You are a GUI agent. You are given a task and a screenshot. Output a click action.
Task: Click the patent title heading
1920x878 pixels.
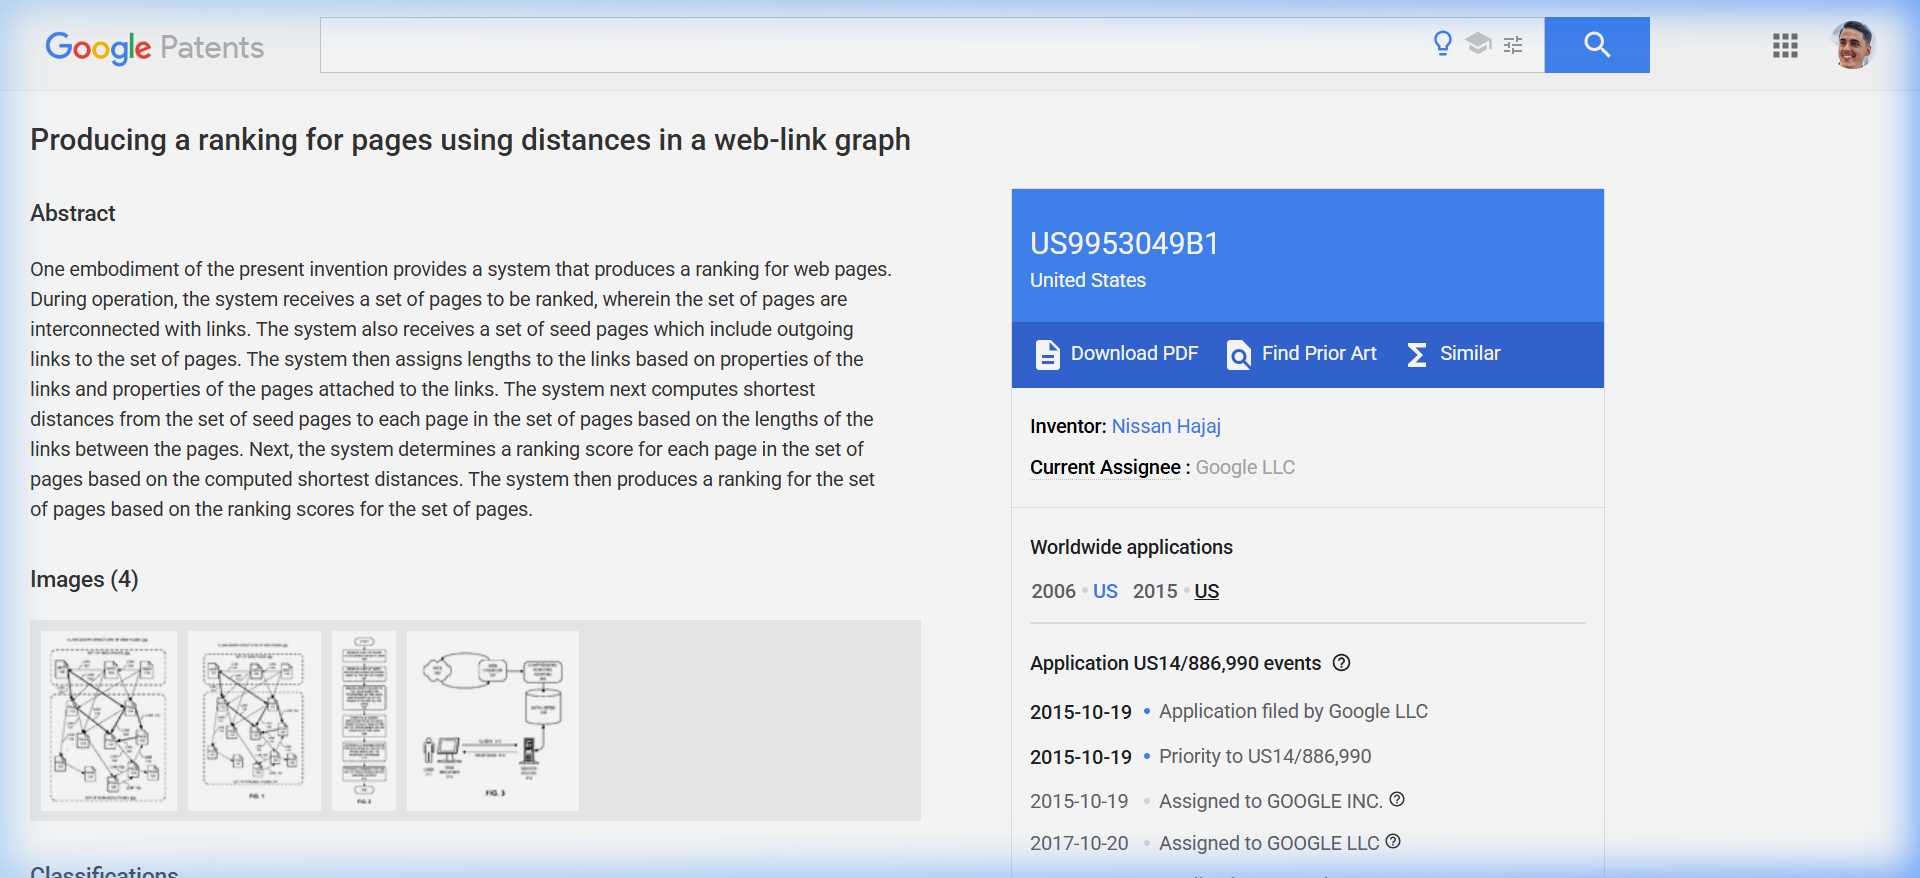coord(470,139)
